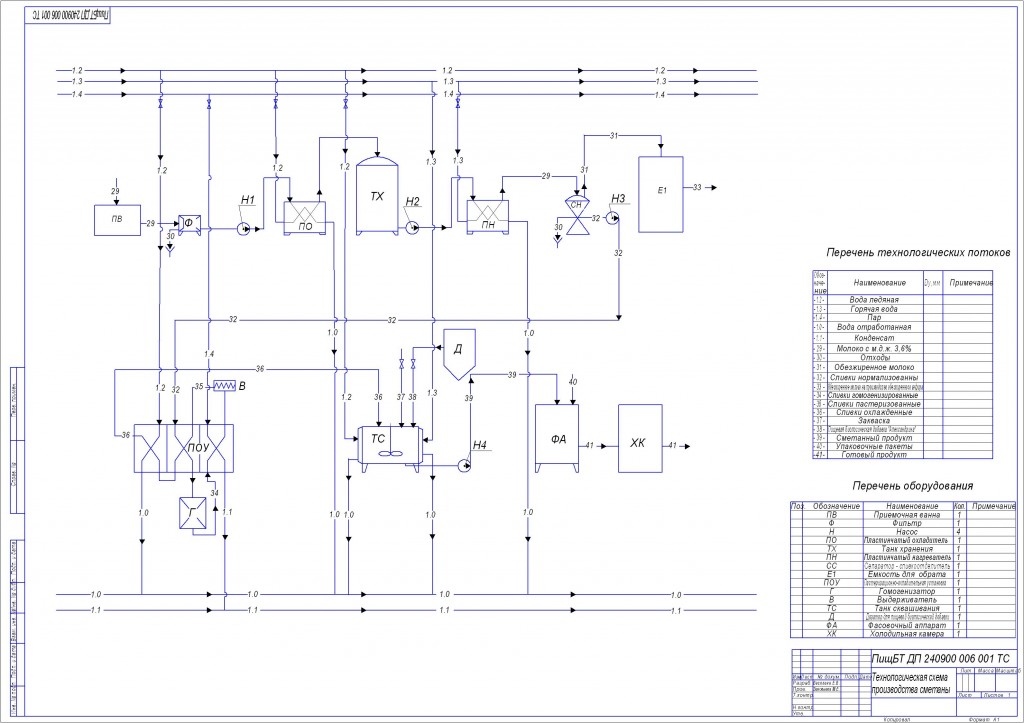Click the СН separator symbol
The image size is (1024, 723).
(576, 213)
